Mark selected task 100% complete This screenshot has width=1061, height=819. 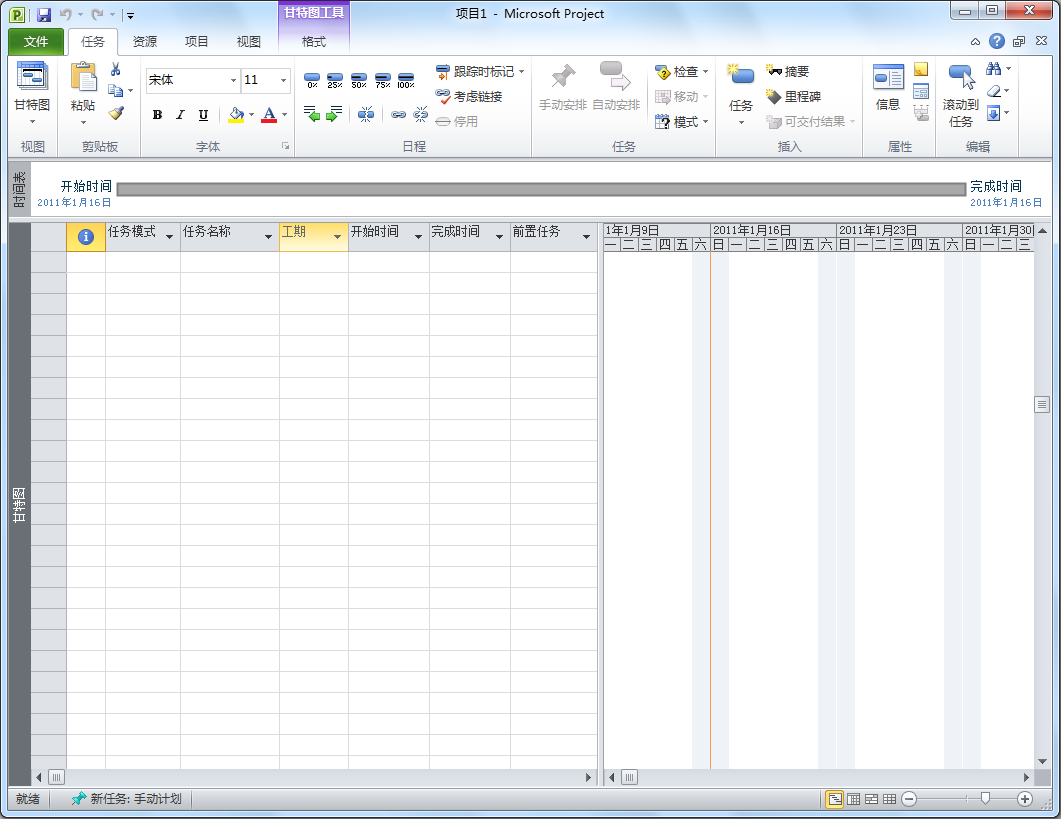click(405, 78)
